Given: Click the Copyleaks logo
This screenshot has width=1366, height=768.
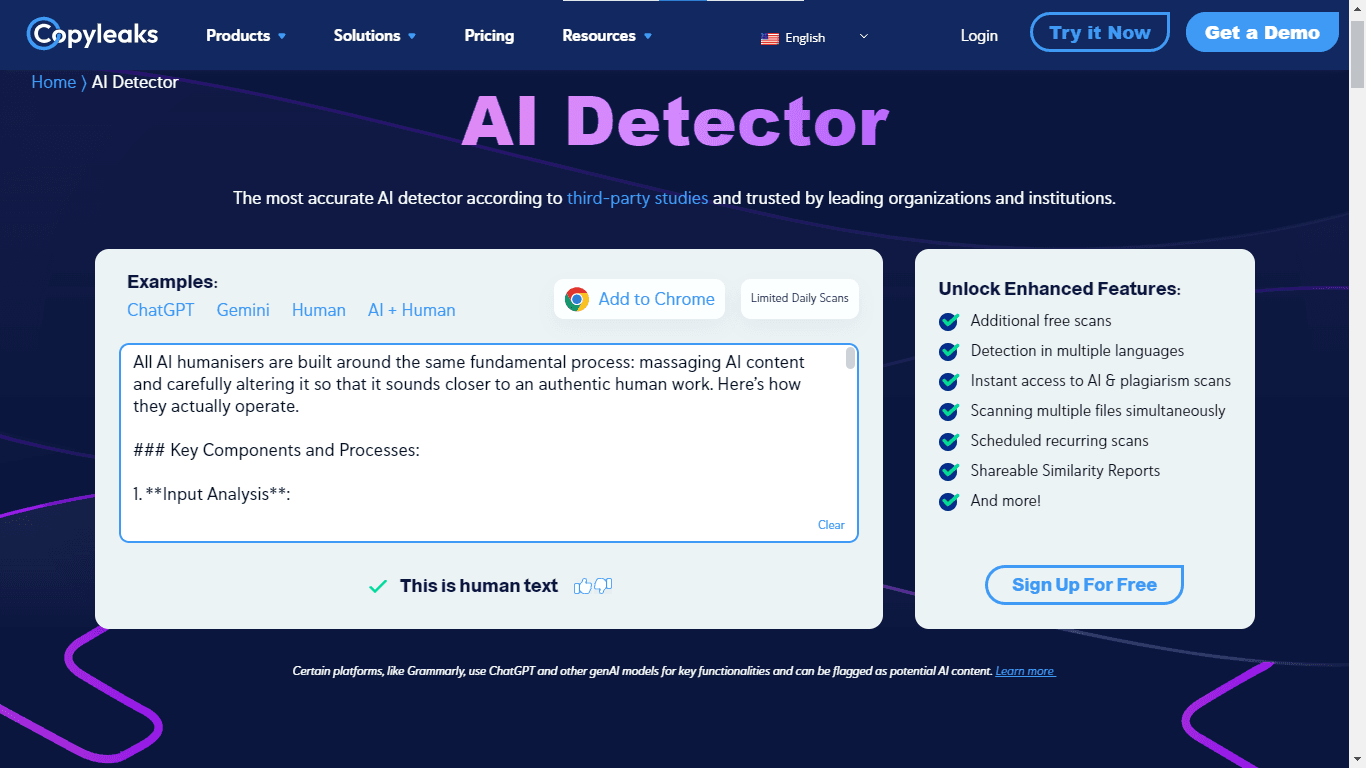Looking at the screenshot, I should point(92,34).
